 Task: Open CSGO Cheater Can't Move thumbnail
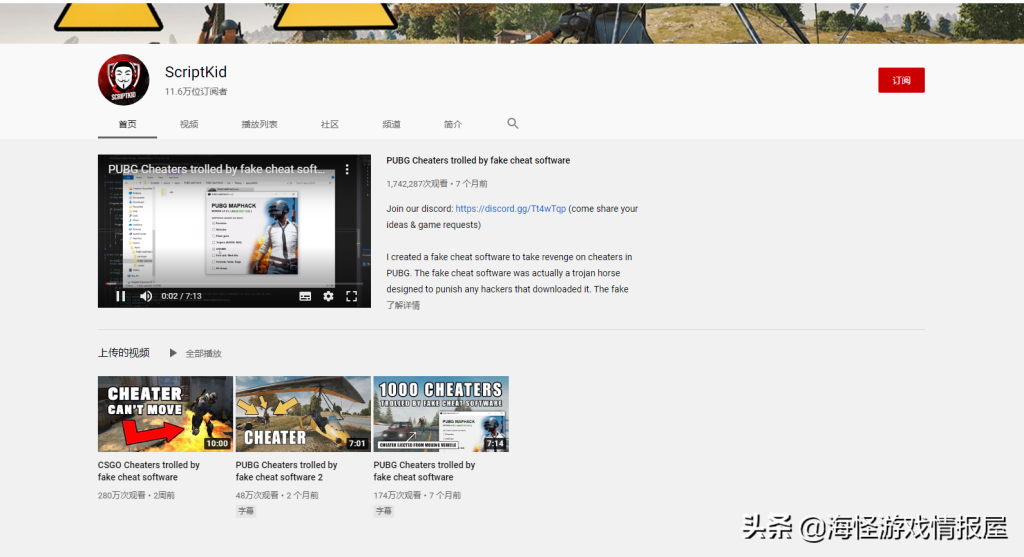(165, 414)
